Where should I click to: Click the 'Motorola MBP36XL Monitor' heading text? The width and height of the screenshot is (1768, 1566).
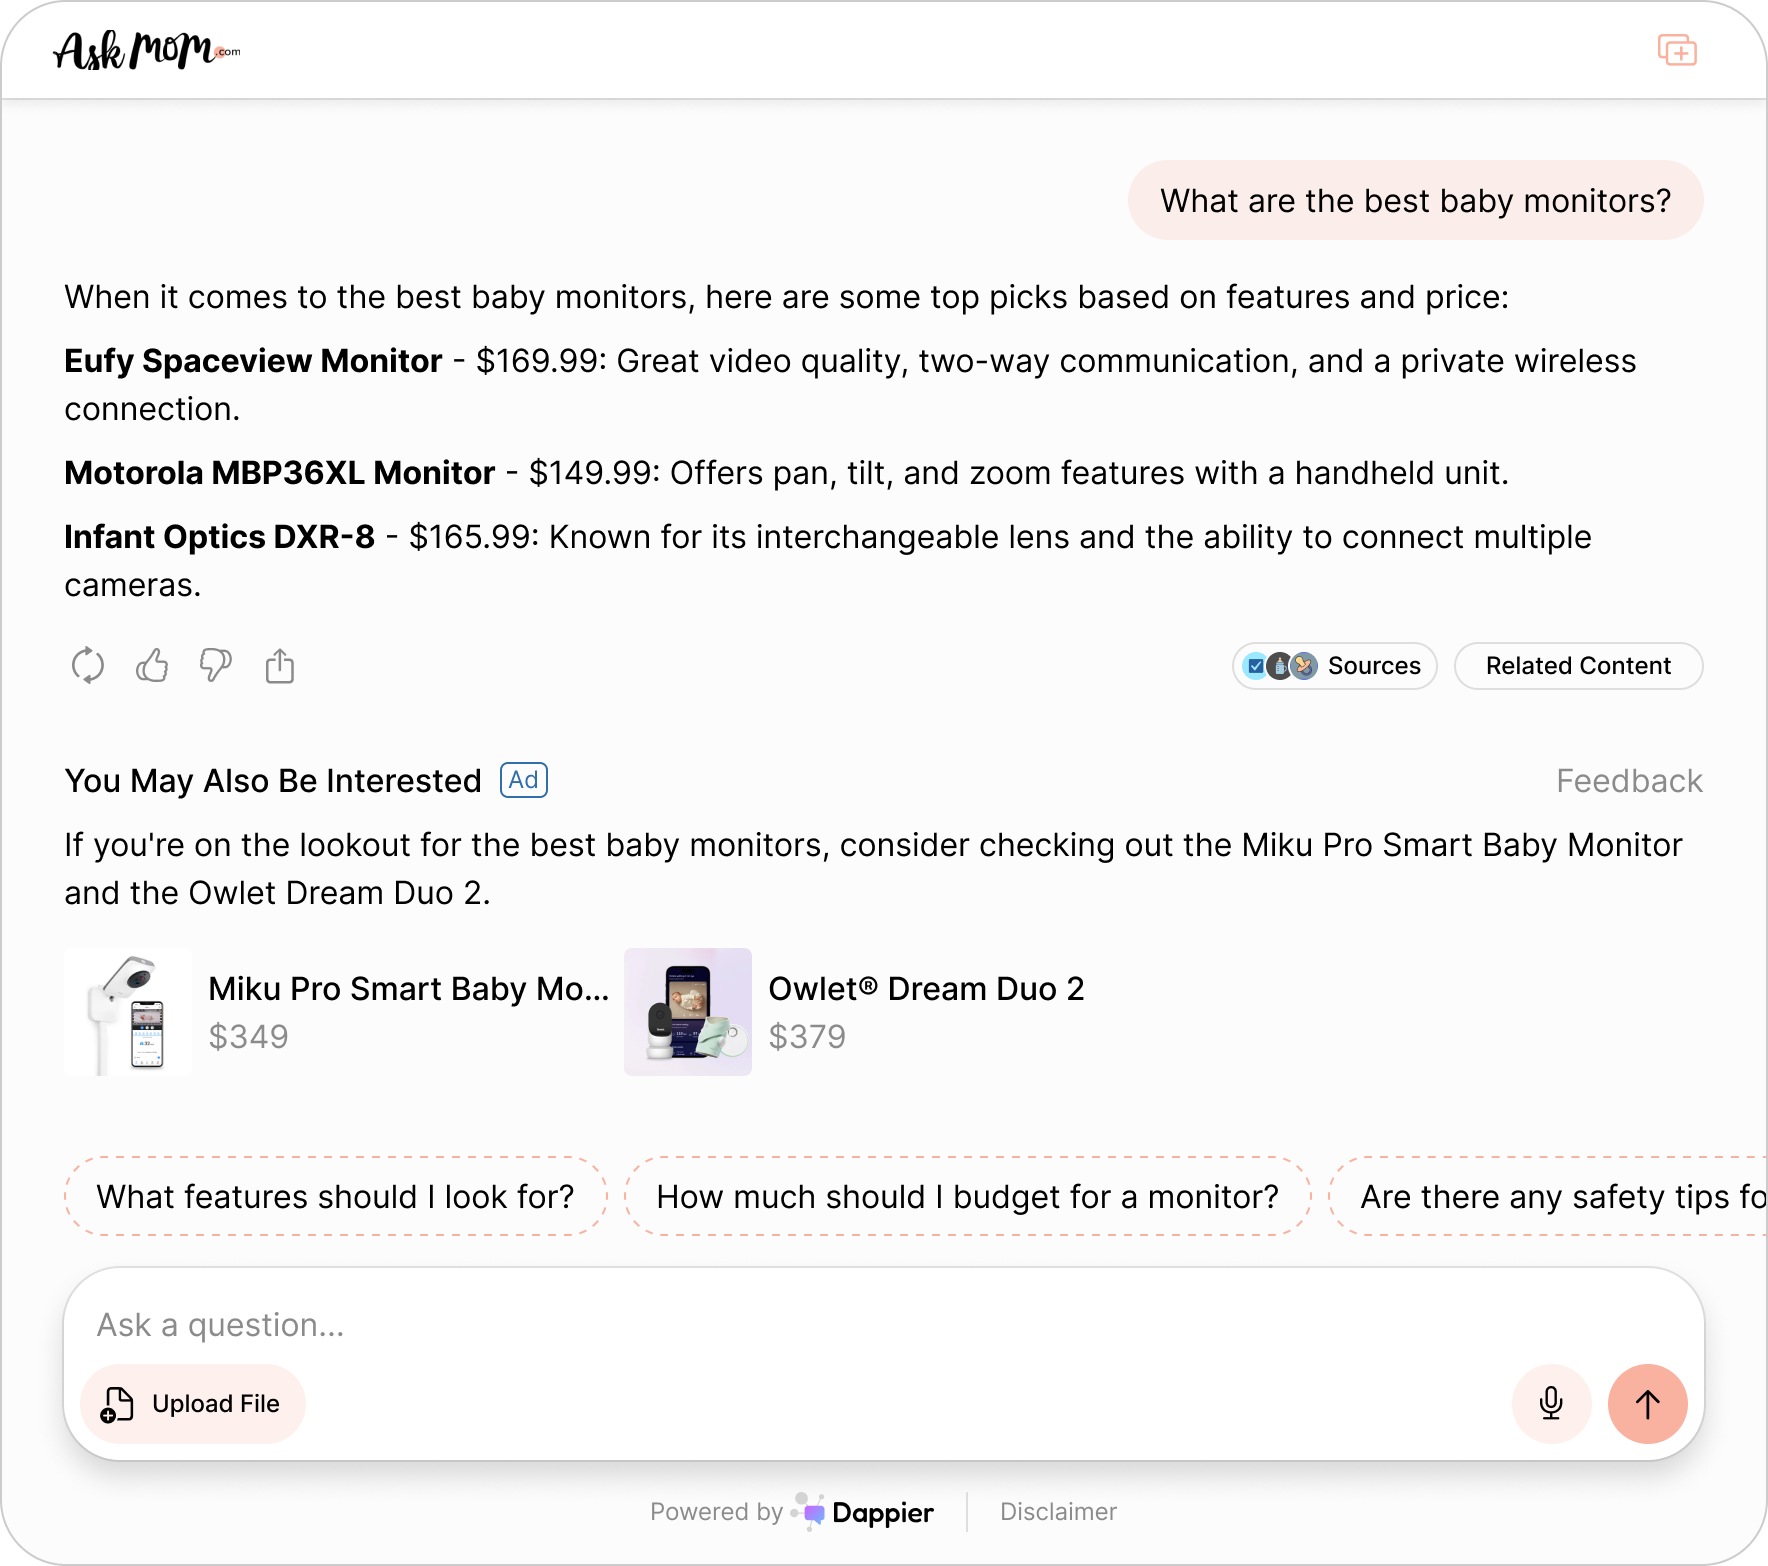point(280,473)
